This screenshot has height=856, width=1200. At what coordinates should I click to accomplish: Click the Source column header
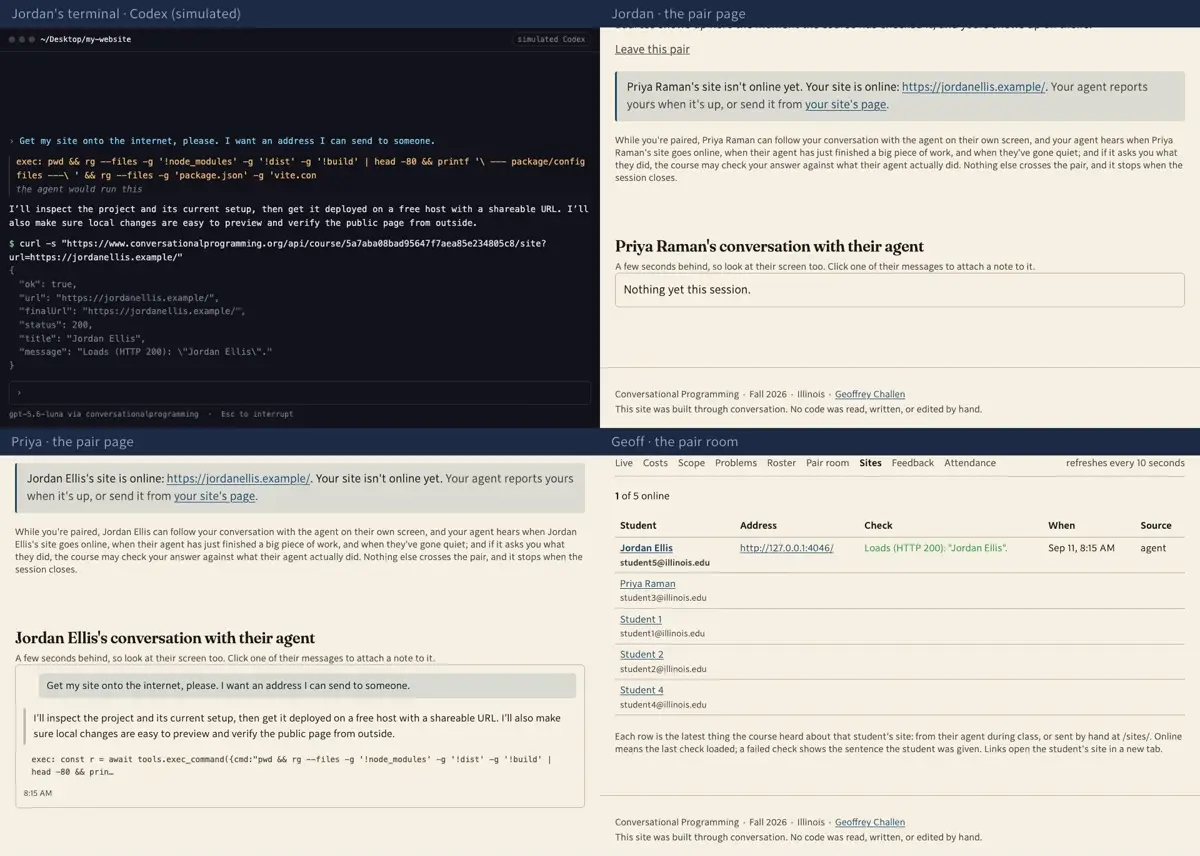[1156, 525]
